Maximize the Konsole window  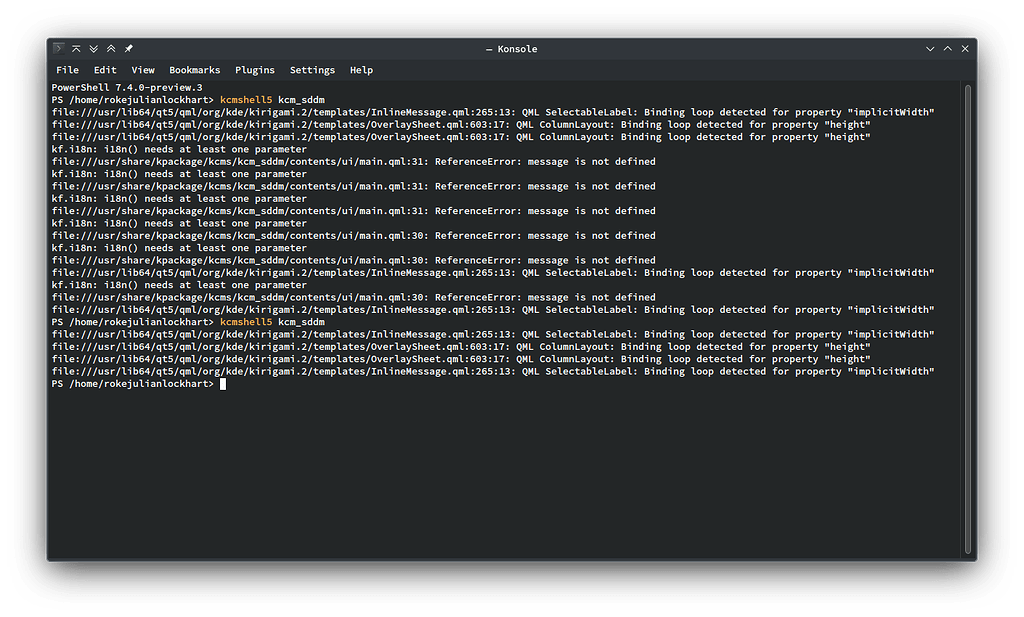[949, 49]
